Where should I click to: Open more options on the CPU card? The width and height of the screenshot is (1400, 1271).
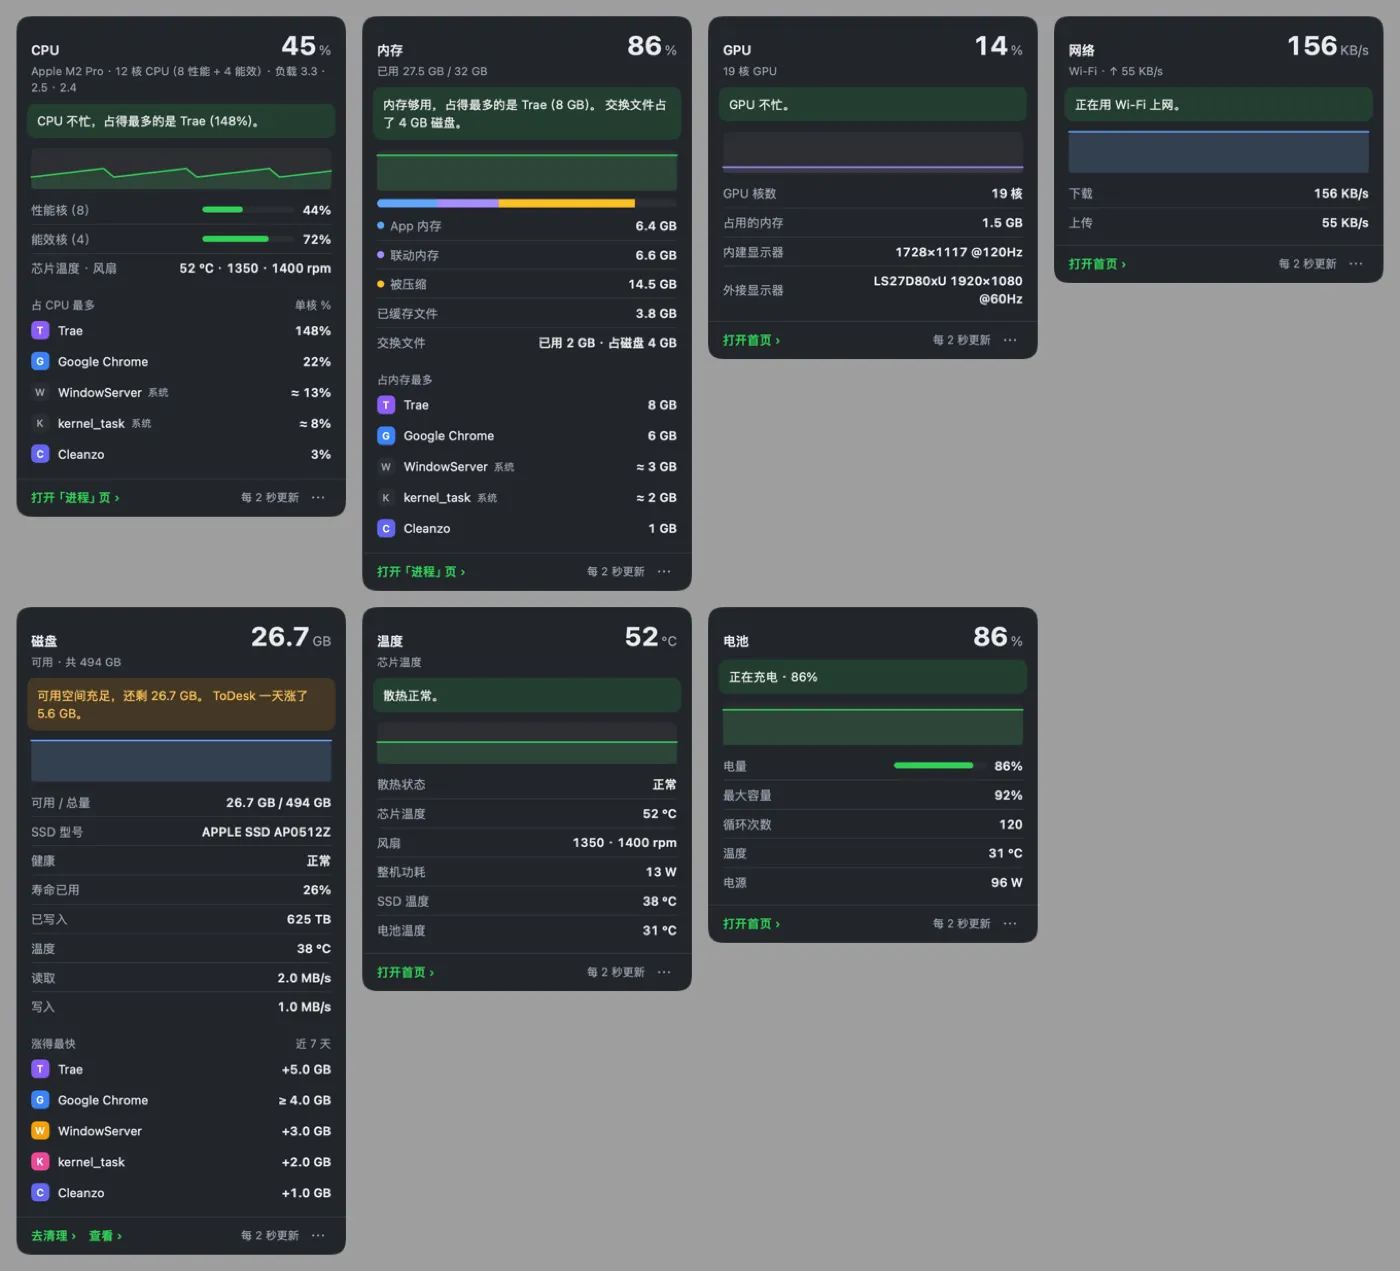tap(318, 498)
